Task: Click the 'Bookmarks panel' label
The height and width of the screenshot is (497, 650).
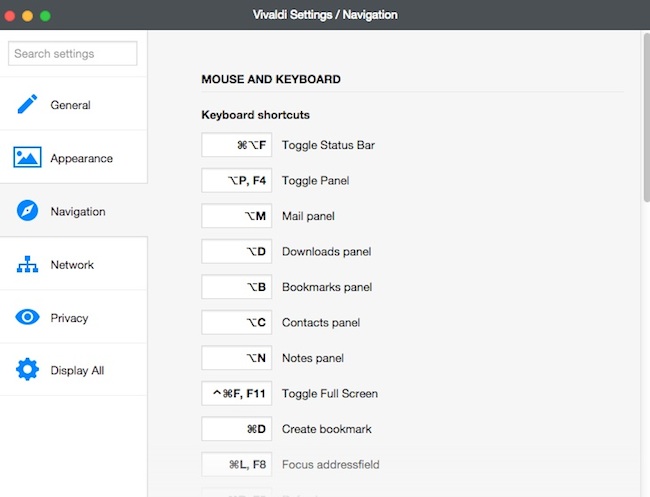Action: click(327, 287)
